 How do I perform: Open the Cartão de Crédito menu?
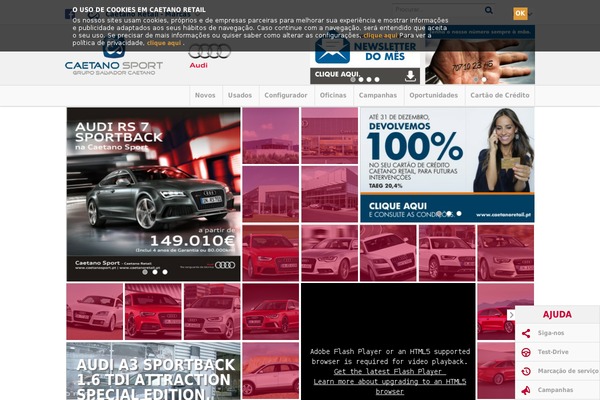(500, 95)
